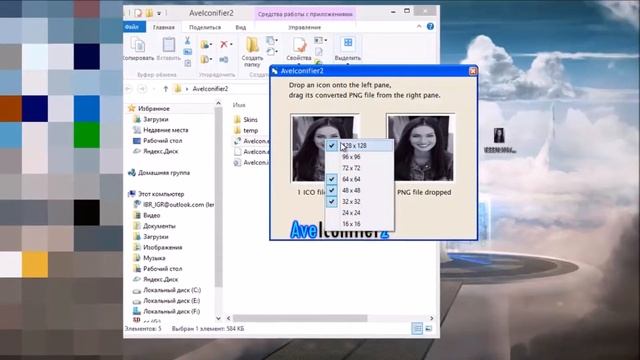Click the Создать папку new folder icon

[x=252, y=44]
